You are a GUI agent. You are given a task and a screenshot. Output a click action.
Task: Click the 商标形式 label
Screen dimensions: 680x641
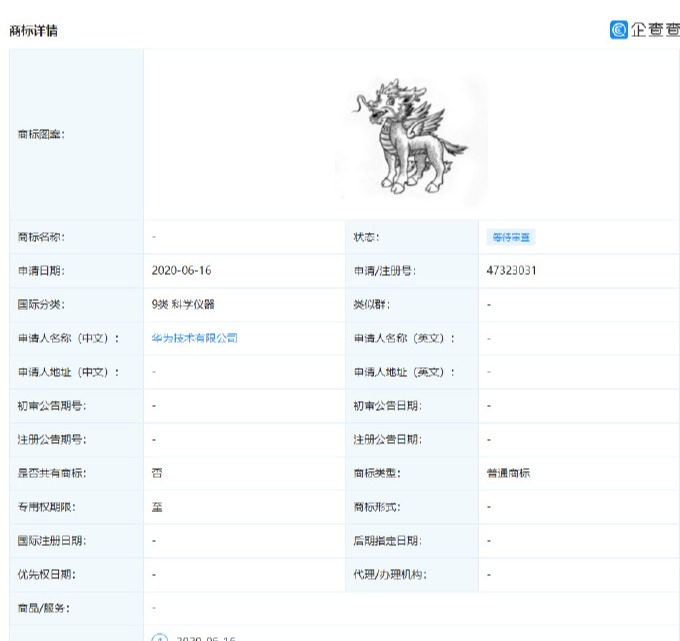click(377, 507)
